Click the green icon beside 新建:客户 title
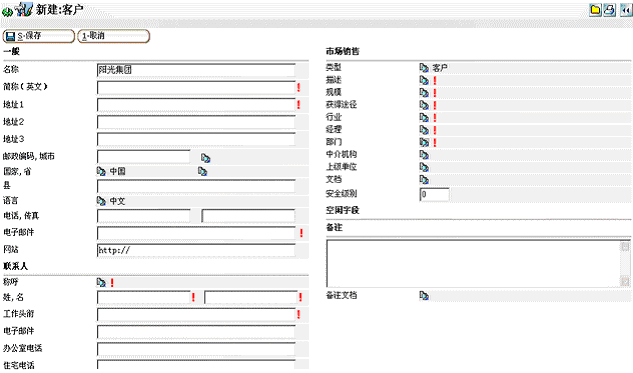This screenshot has width=633, height=373. 7,12
